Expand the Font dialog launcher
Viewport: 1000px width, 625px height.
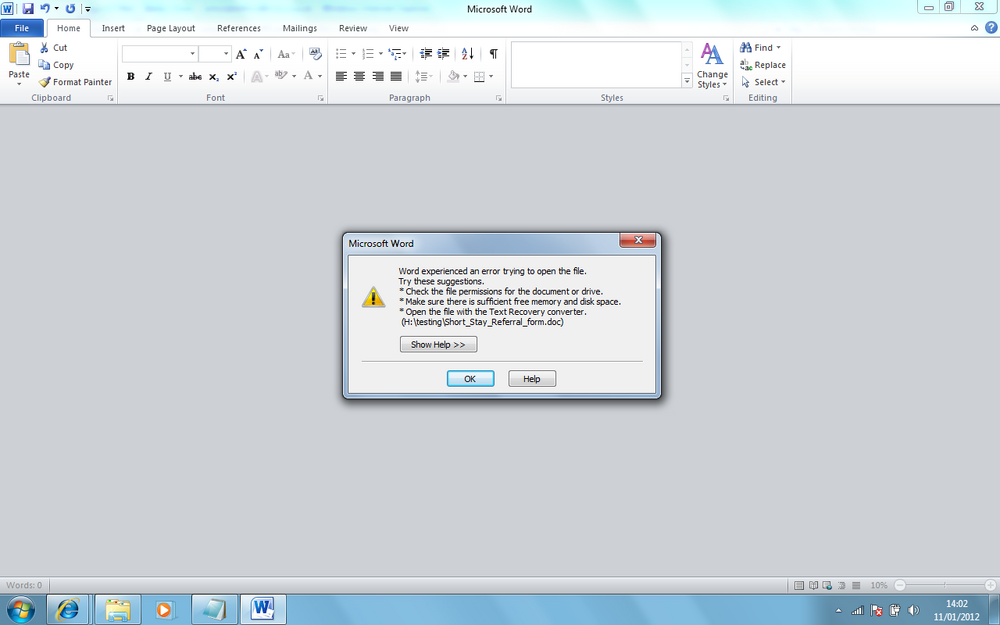(x=321, y=98)
